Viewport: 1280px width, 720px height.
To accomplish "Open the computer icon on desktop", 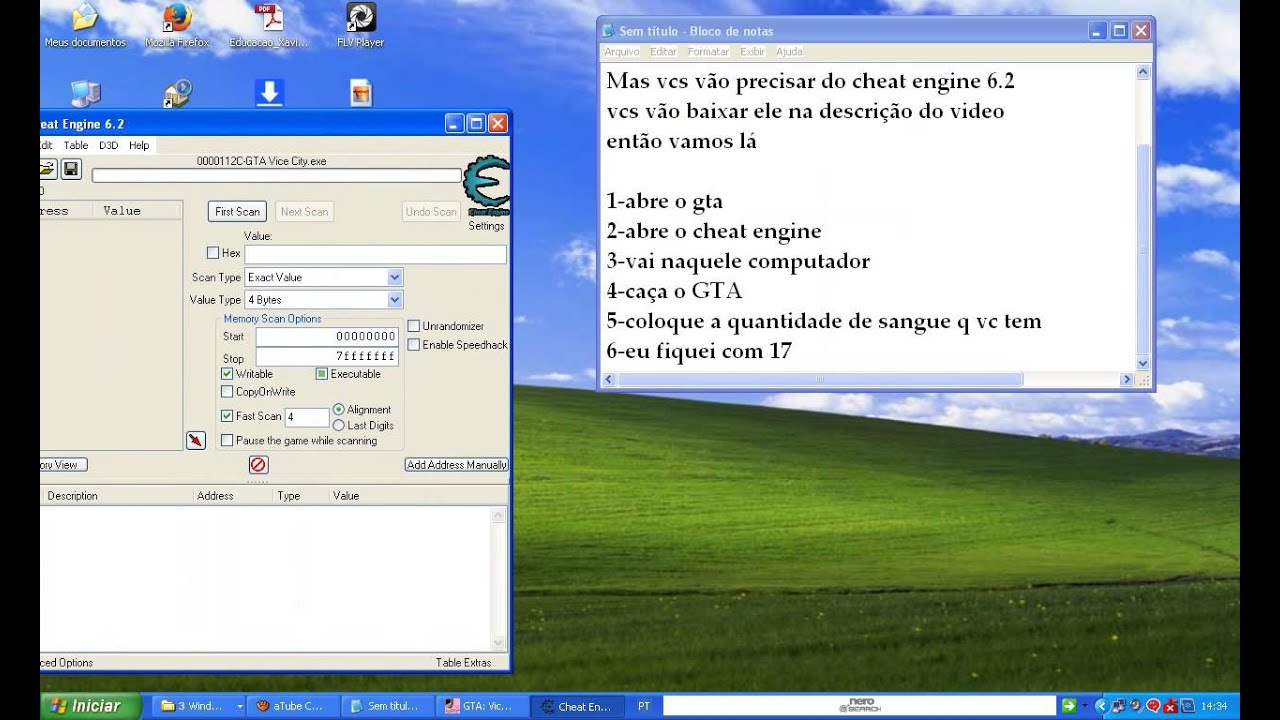I will (85, 93).
